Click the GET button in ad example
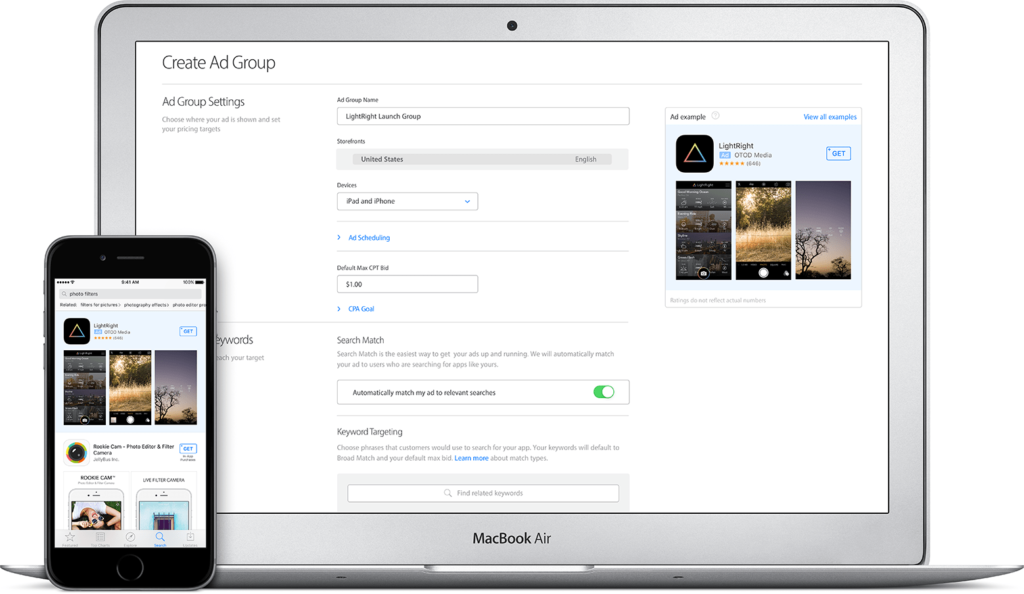This screenshot has height=594, width=1024. pos(838,153)
